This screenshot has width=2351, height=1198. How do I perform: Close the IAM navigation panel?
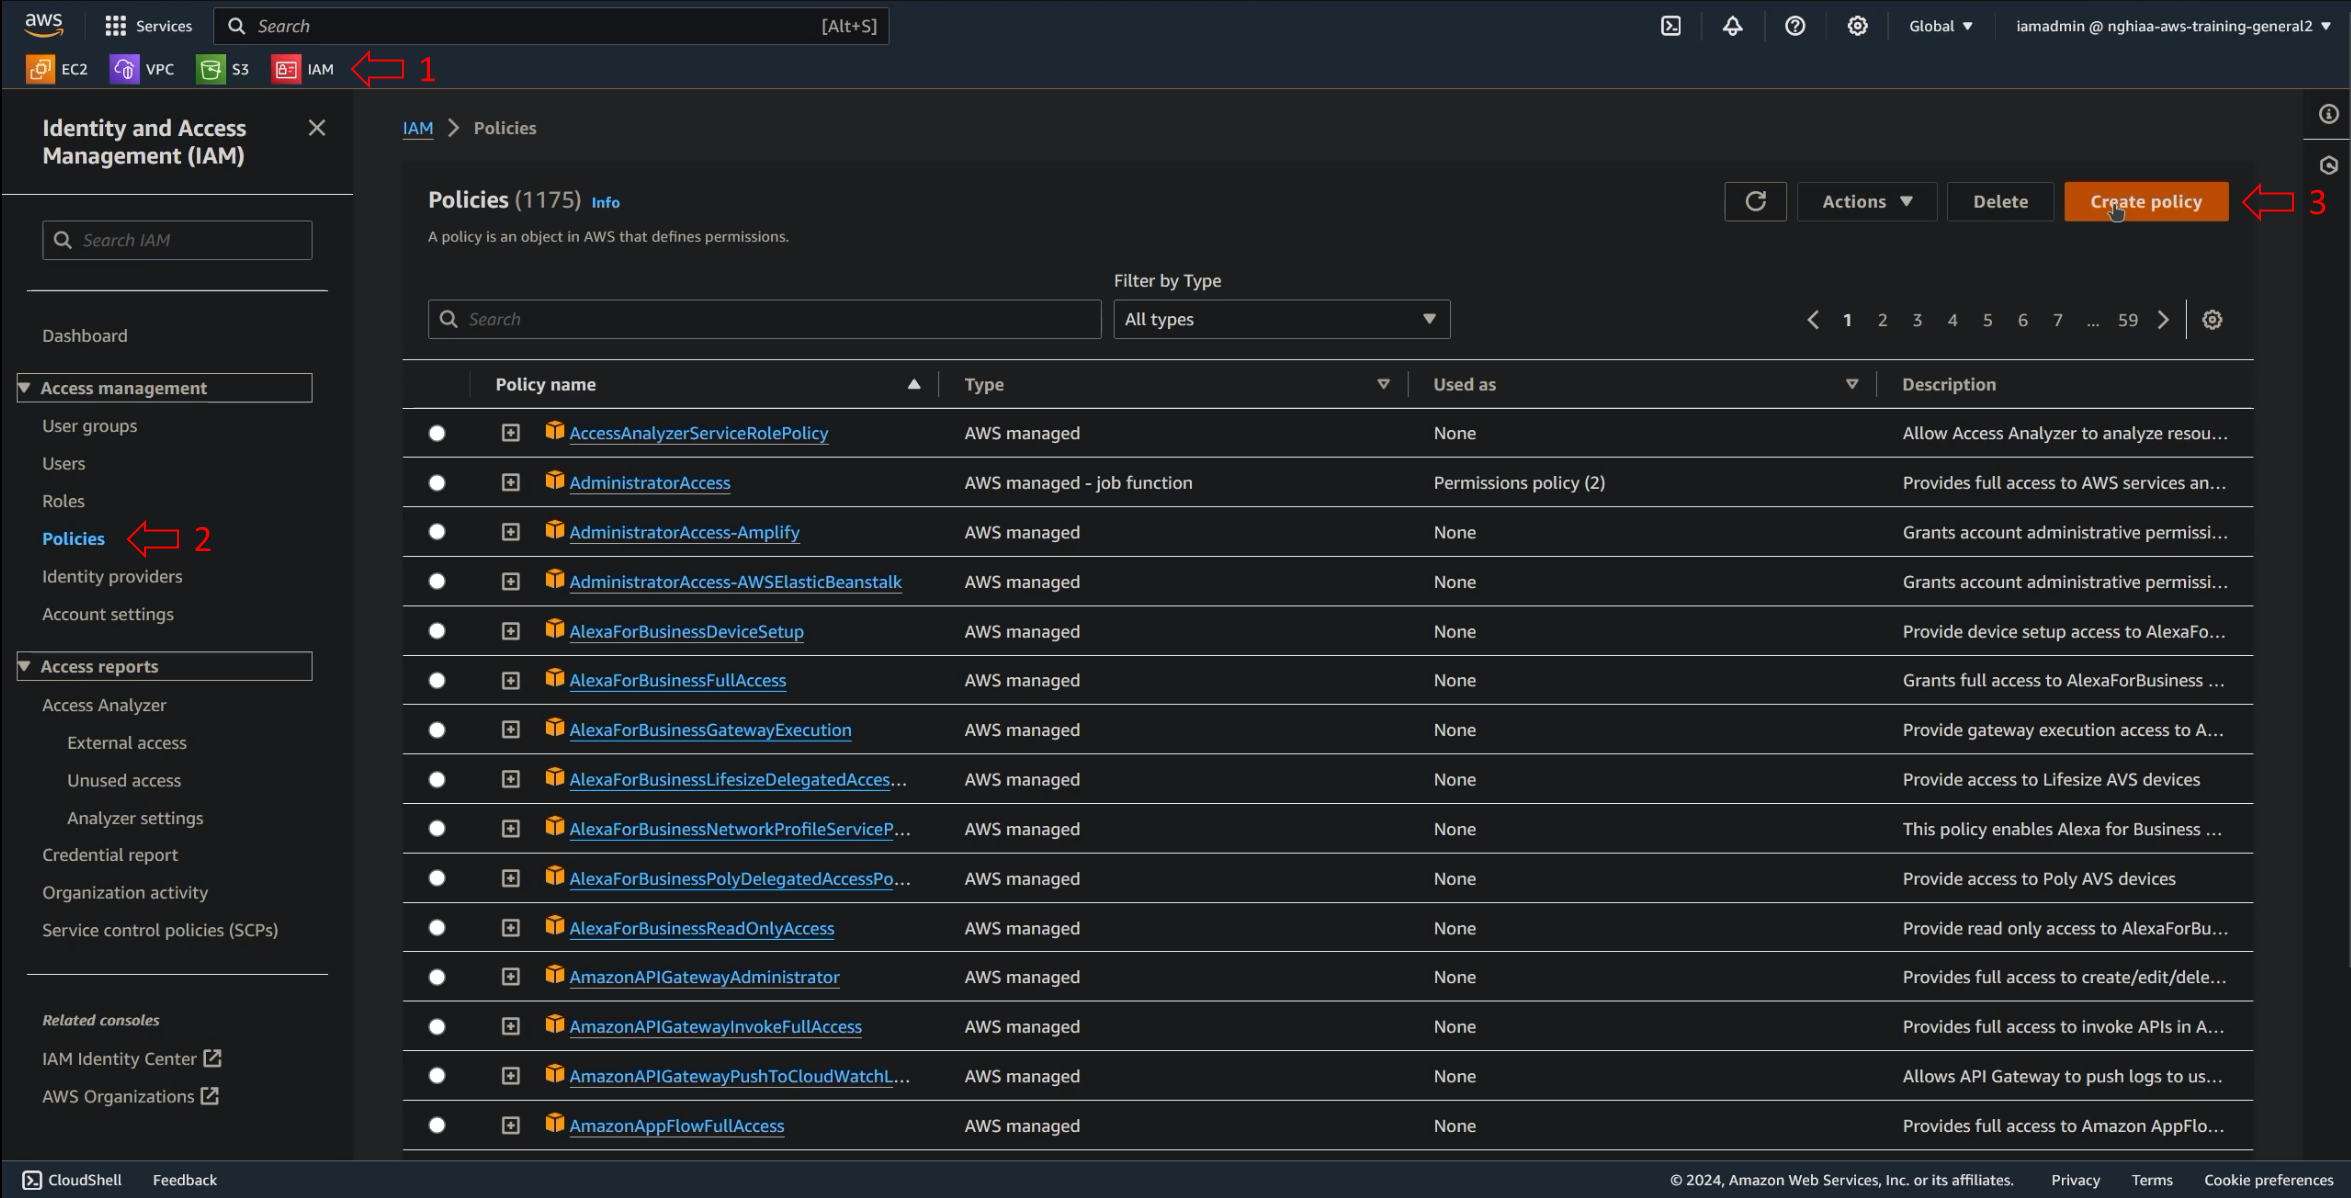(317, 128)
